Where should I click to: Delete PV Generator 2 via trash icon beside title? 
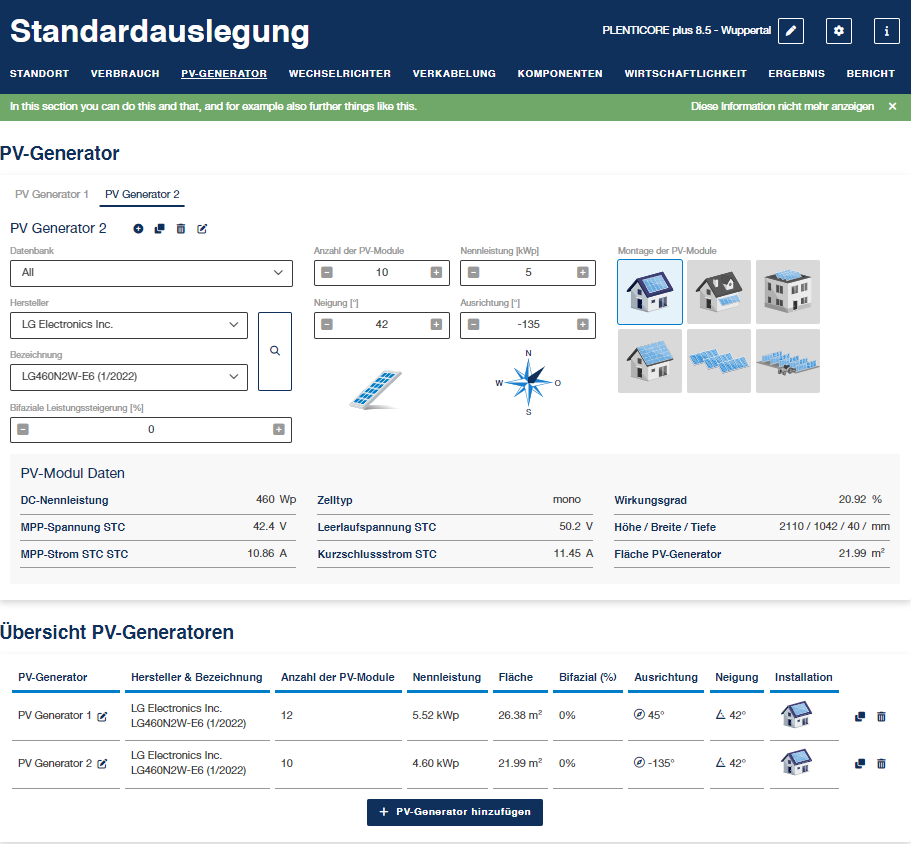pyautogui.click(x=181, y=229)
